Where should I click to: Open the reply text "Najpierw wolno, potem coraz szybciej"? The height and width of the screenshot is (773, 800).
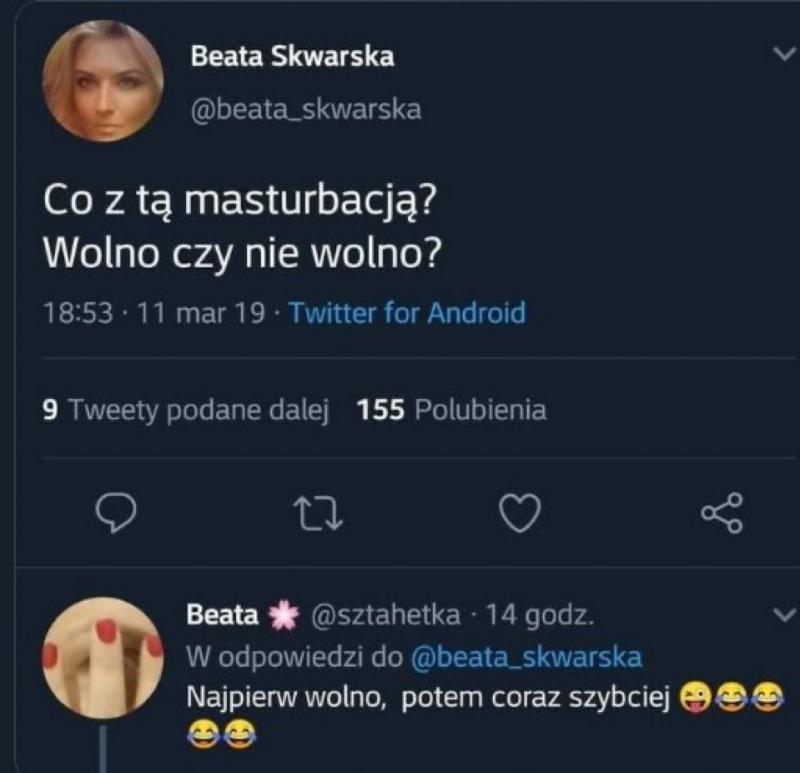(x=427, y=698)
